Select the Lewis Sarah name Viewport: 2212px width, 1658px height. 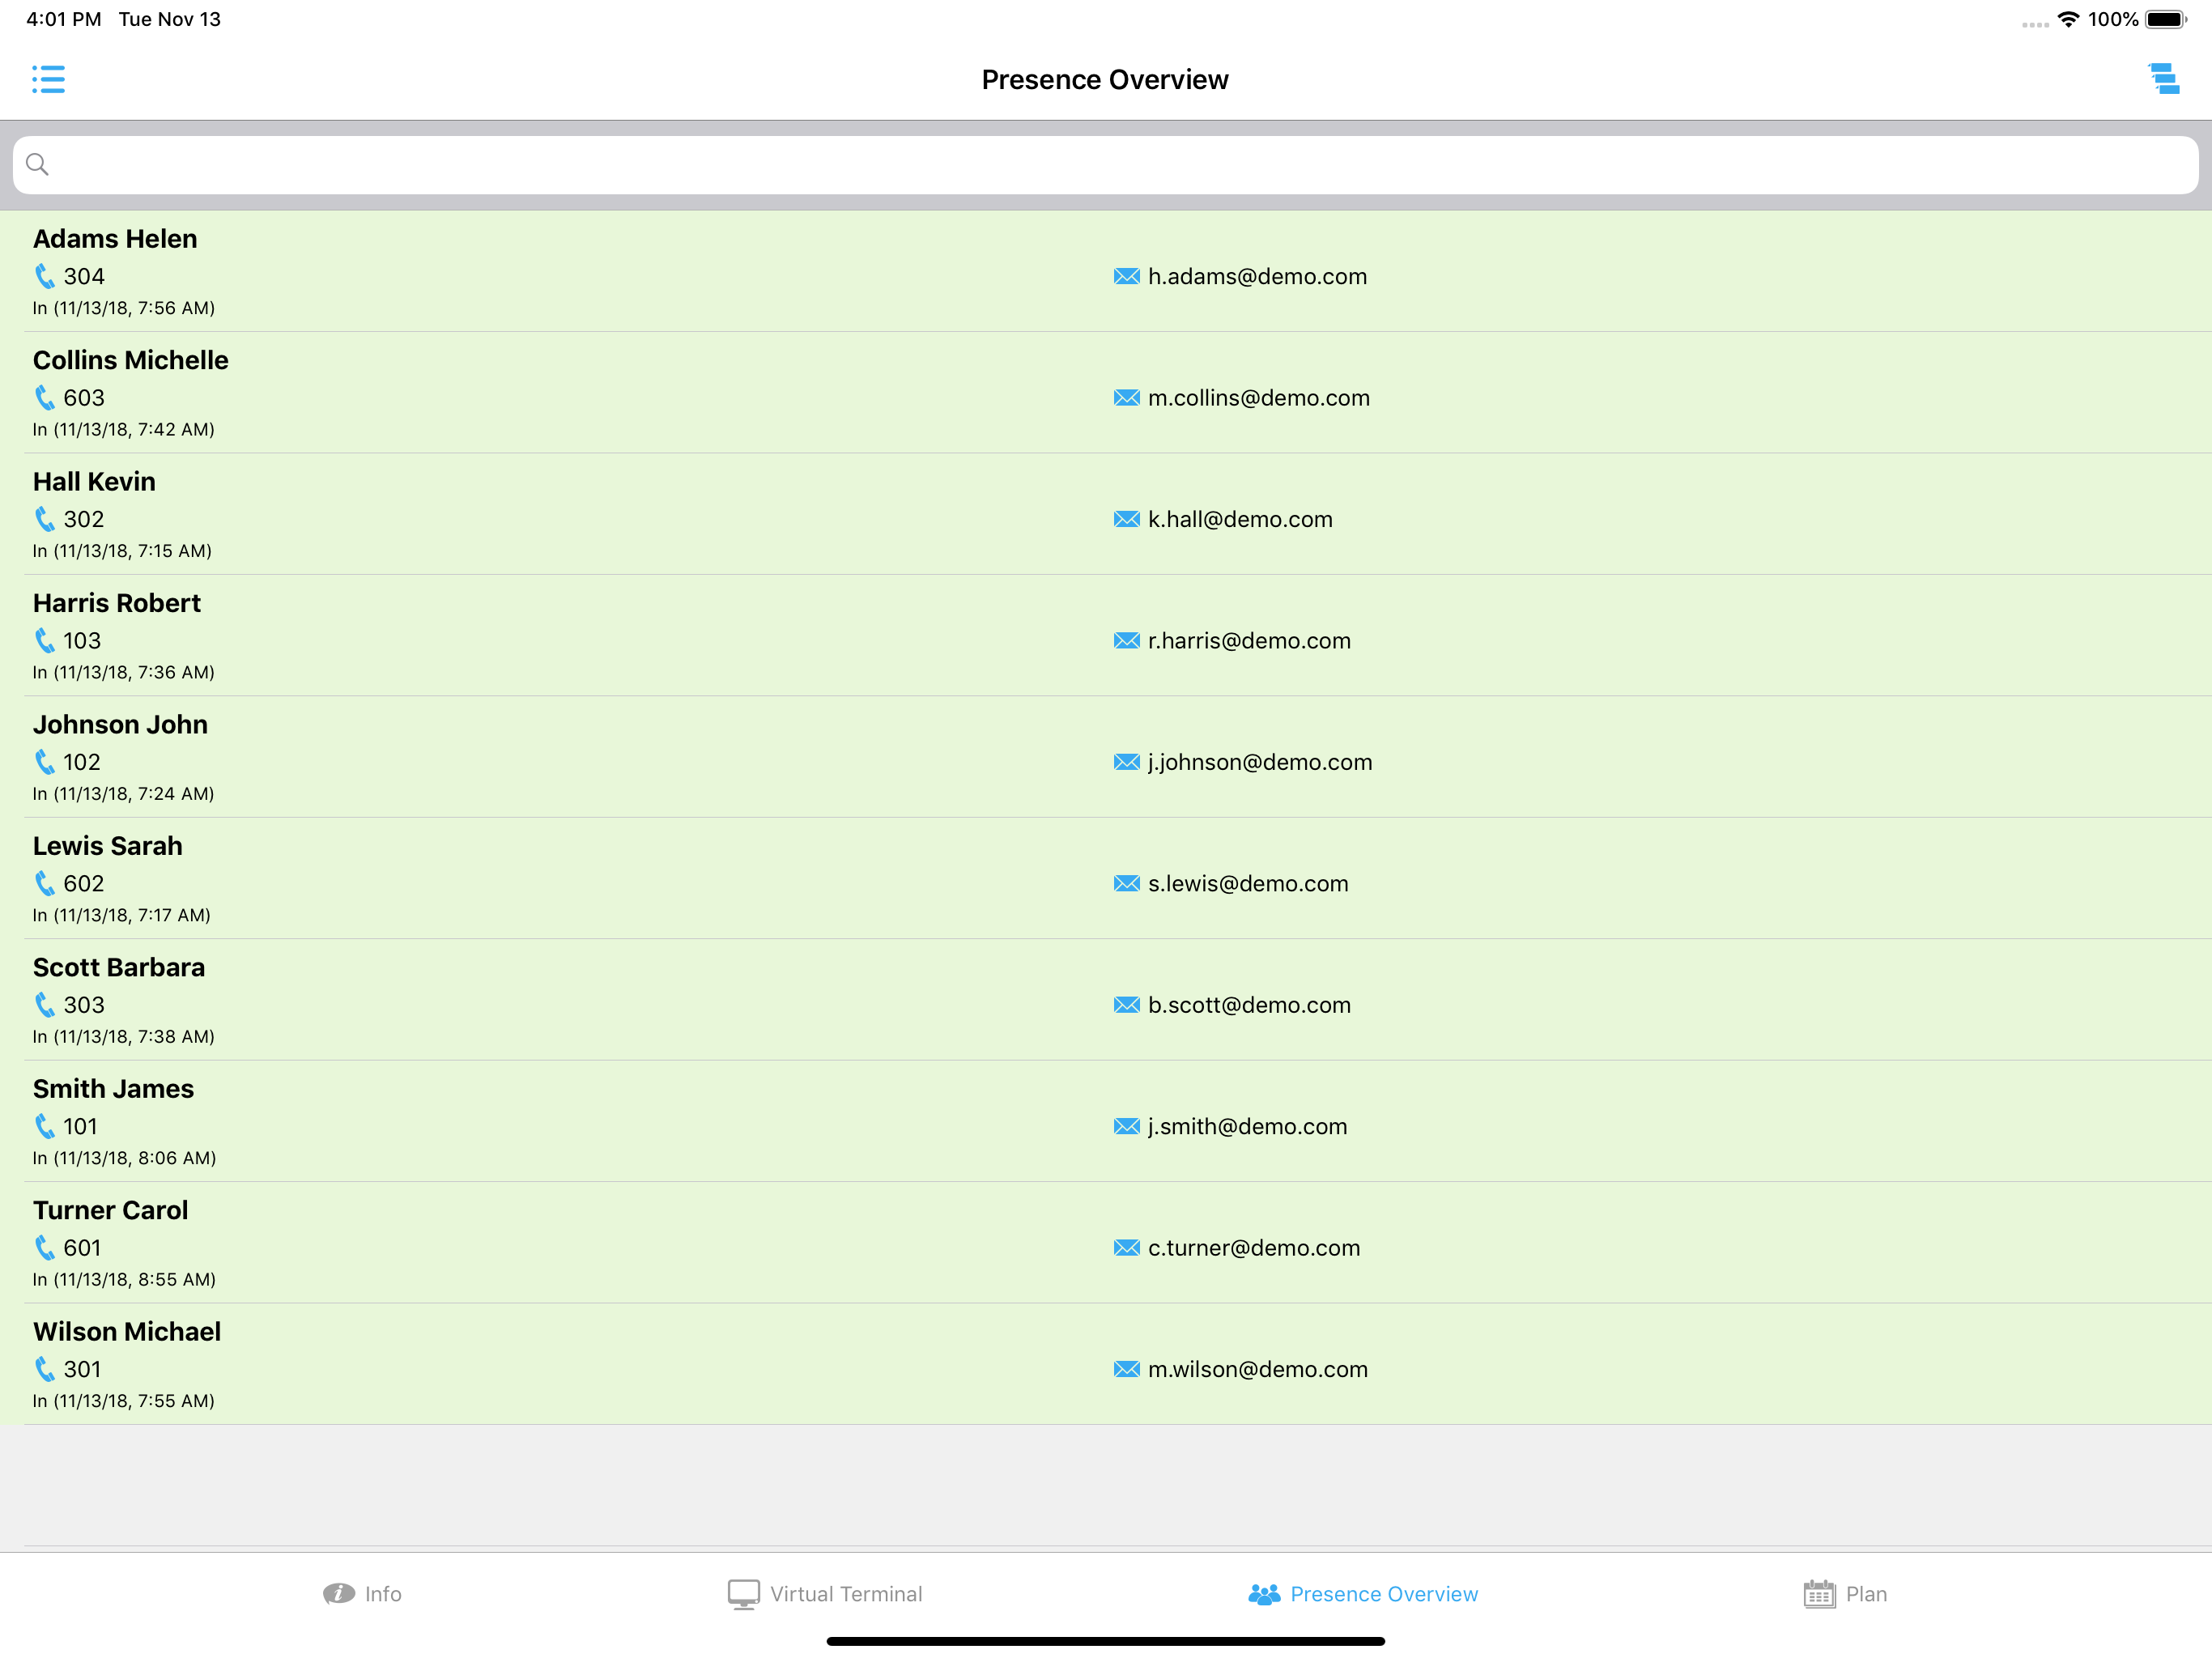tap(107, 846)
